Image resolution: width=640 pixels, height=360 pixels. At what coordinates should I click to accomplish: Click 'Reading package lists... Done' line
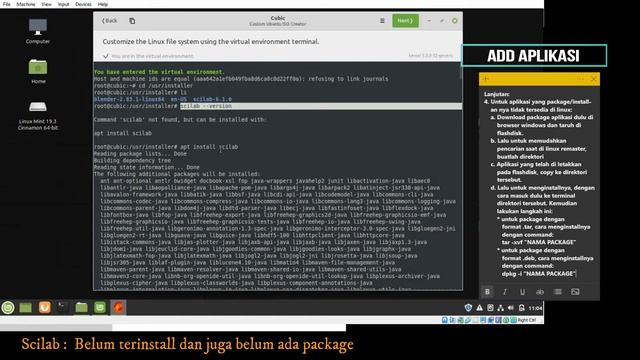tap(140, 153)
